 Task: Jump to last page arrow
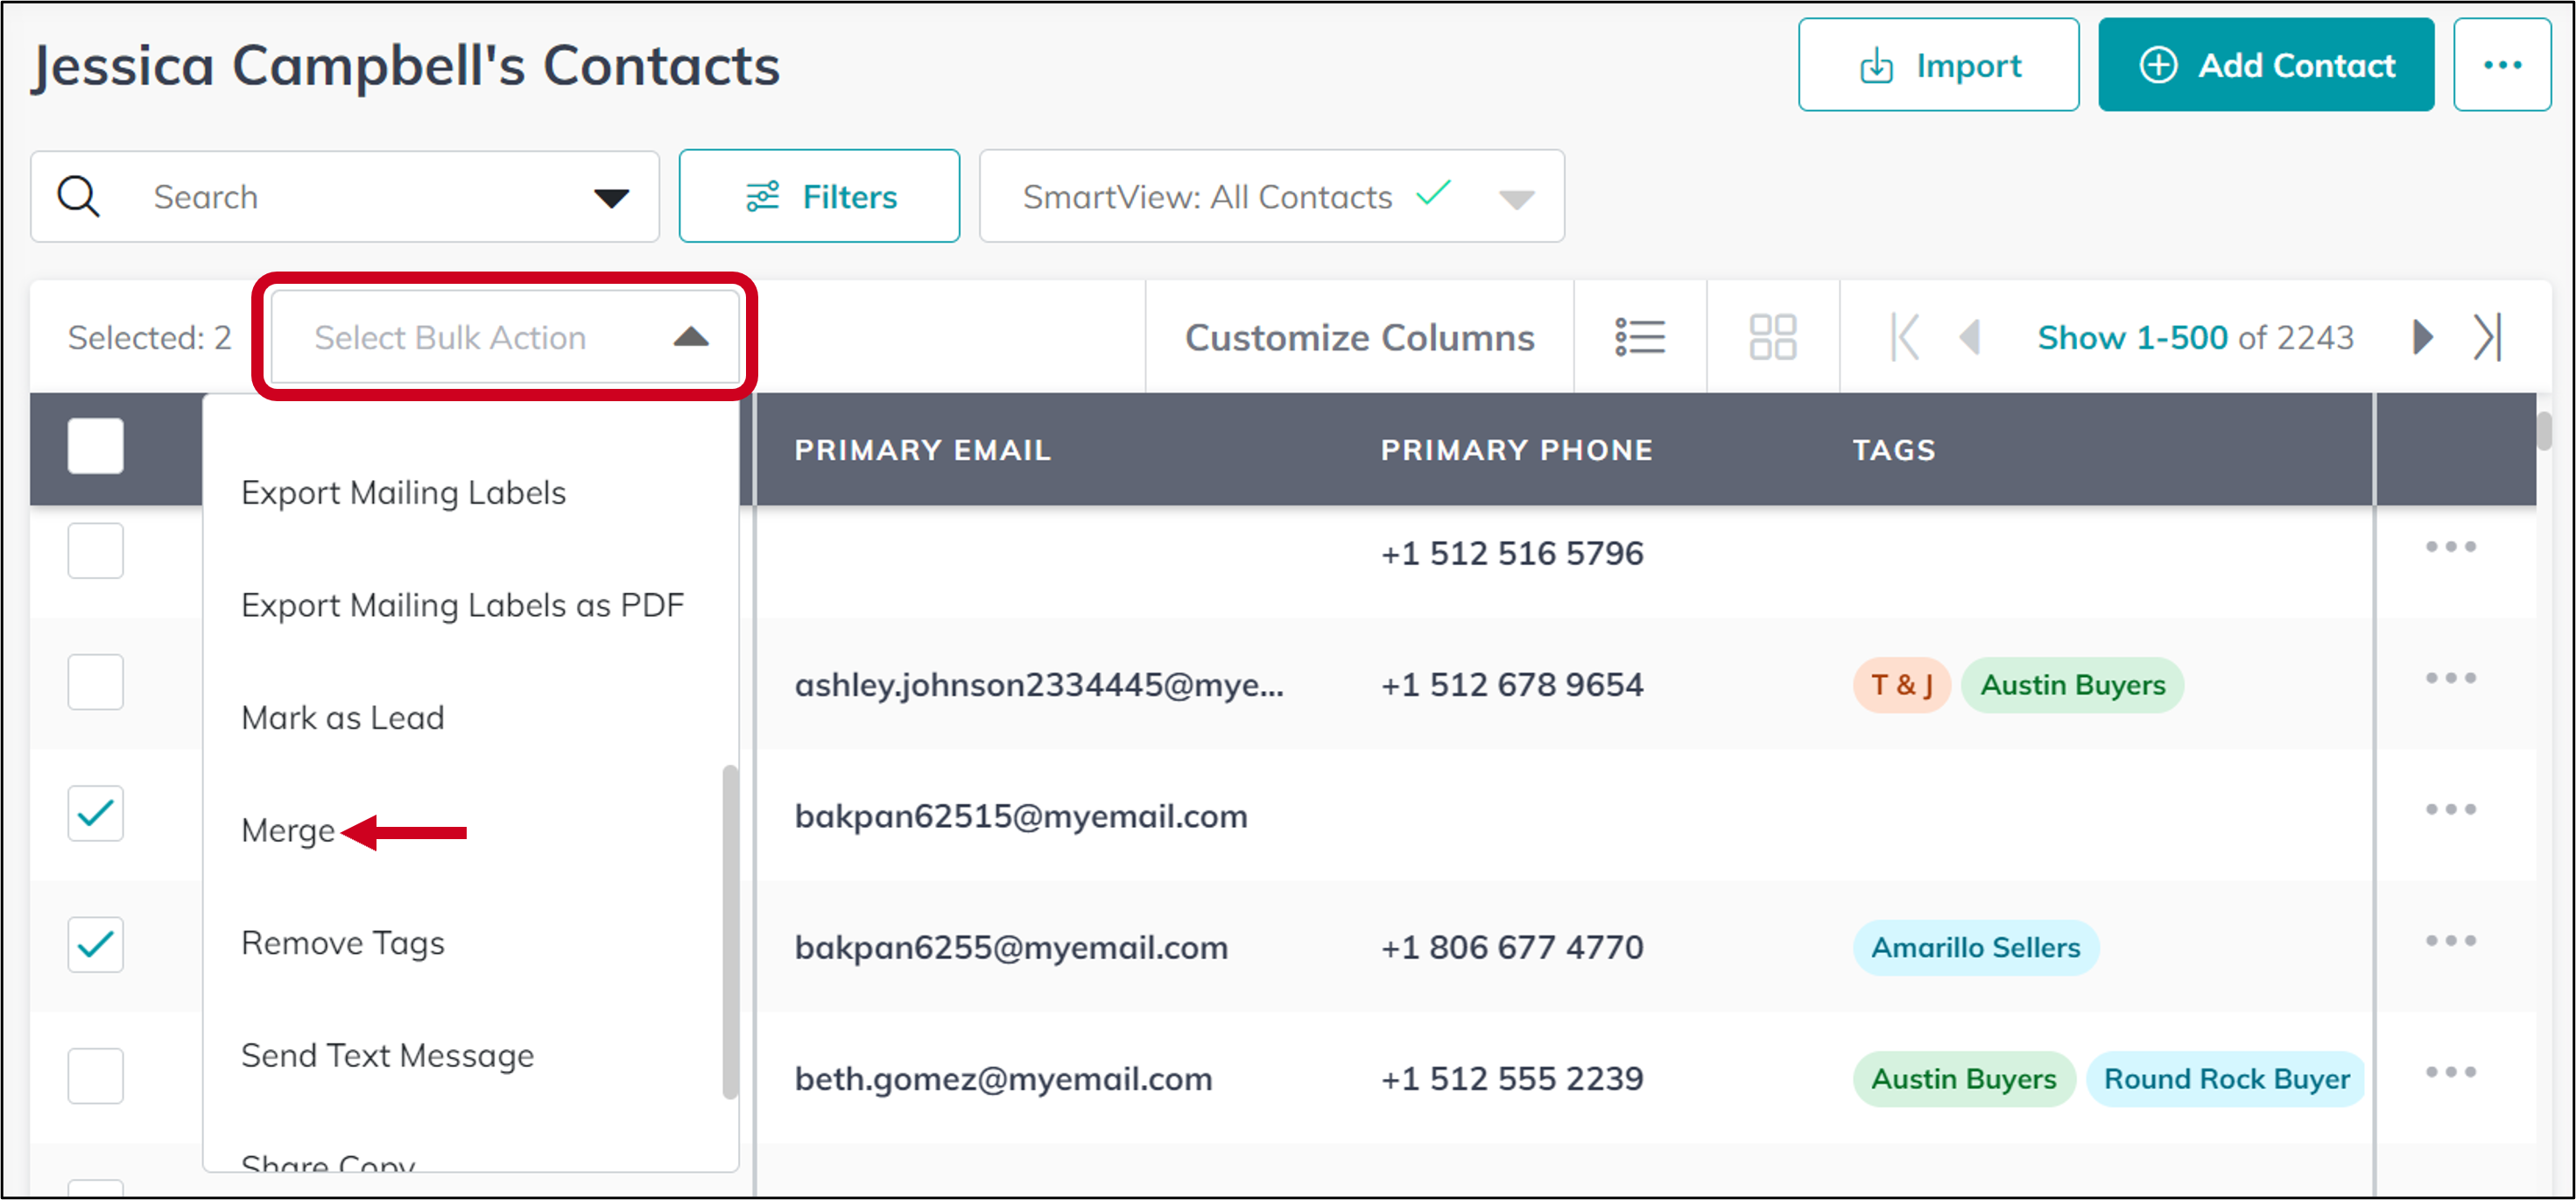(x=2488, y=337)
